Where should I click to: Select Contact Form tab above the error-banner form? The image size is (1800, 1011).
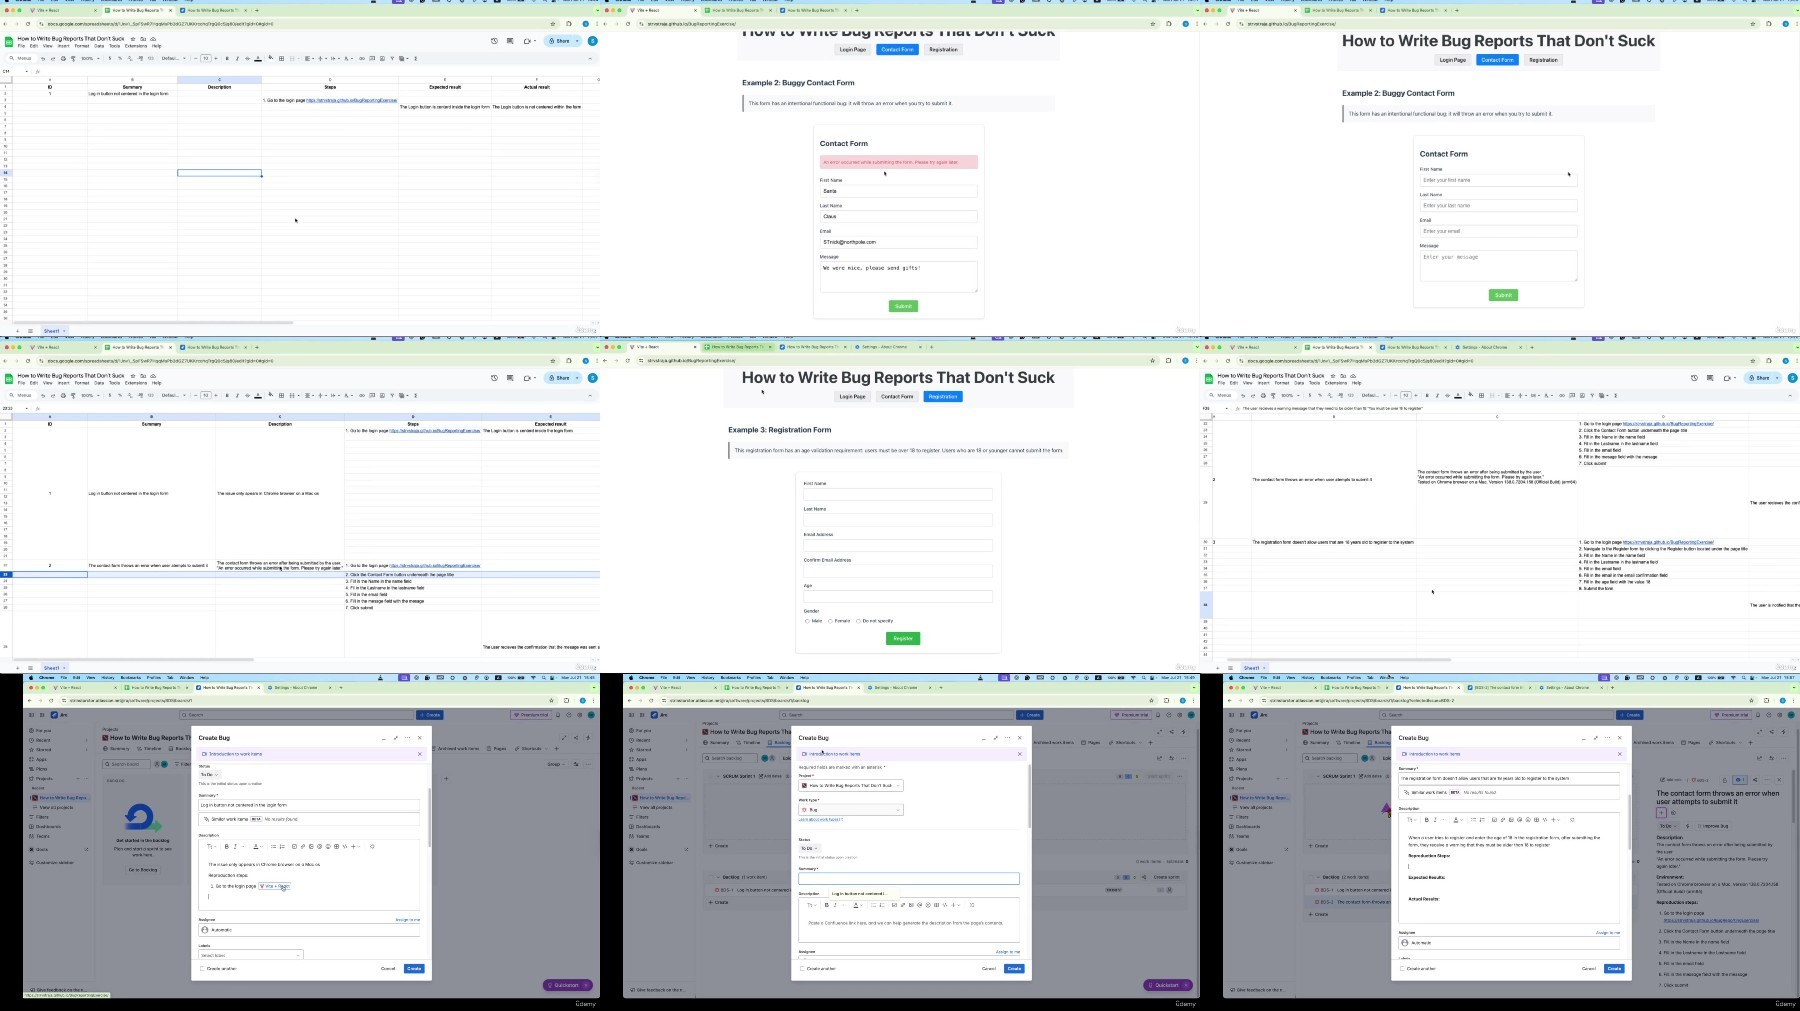[x=897, y=49]
